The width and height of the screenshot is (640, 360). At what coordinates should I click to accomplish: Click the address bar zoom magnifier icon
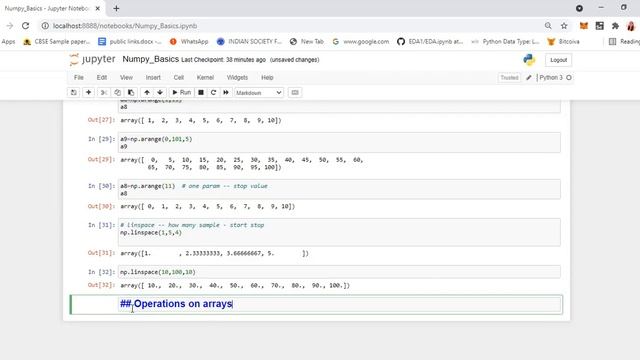pos(548,26)
